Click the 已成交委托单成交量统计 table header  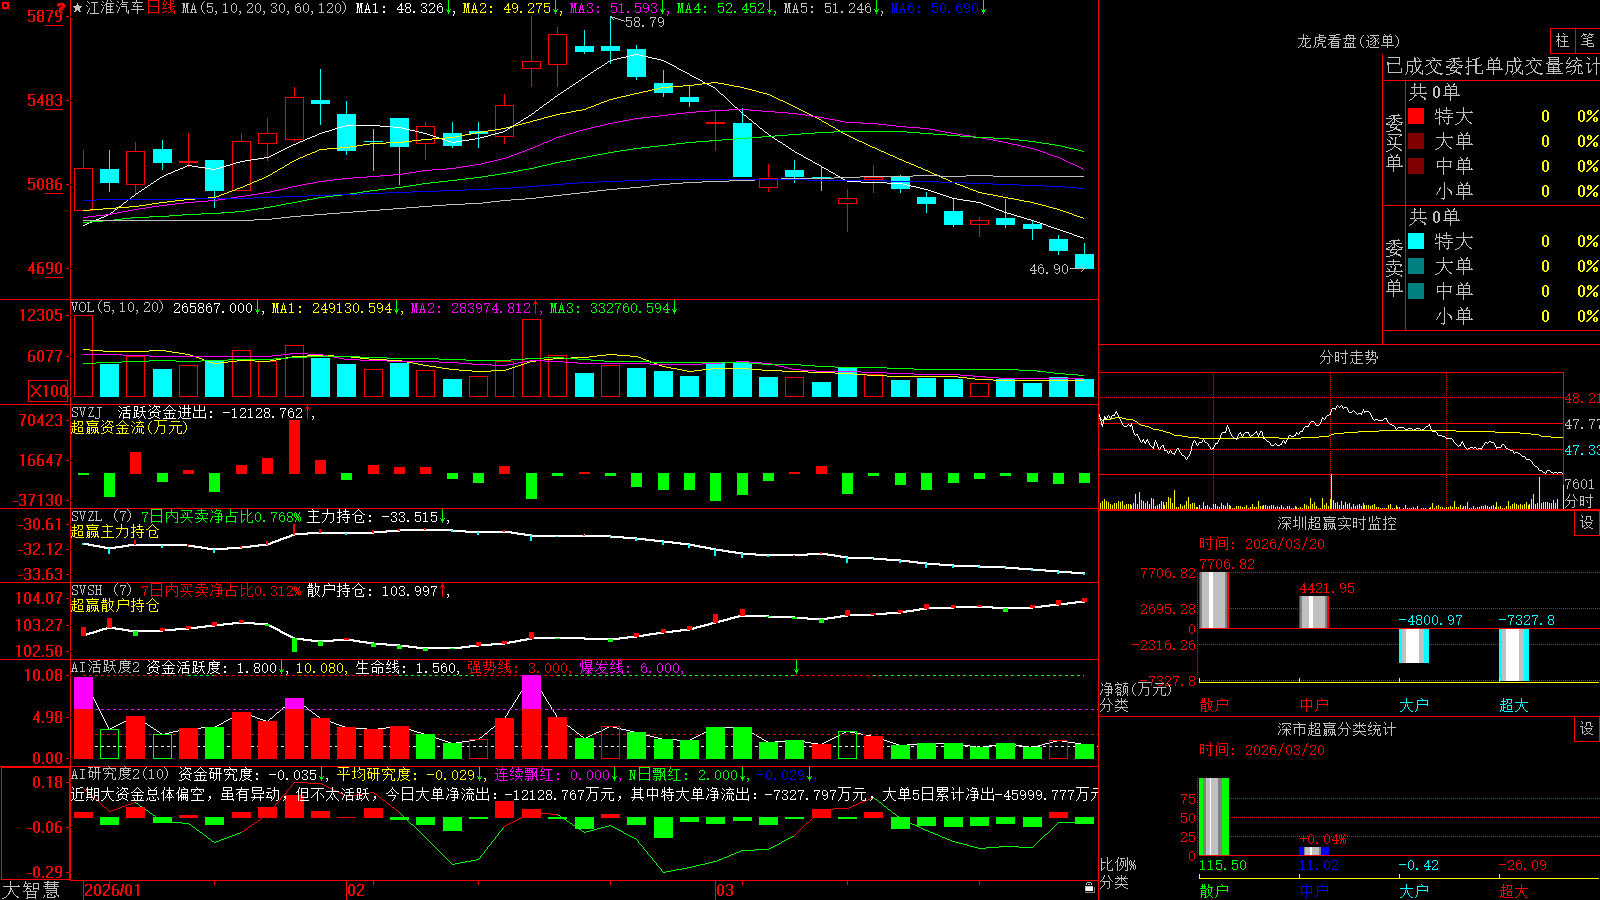click(x=1492, y=66)
